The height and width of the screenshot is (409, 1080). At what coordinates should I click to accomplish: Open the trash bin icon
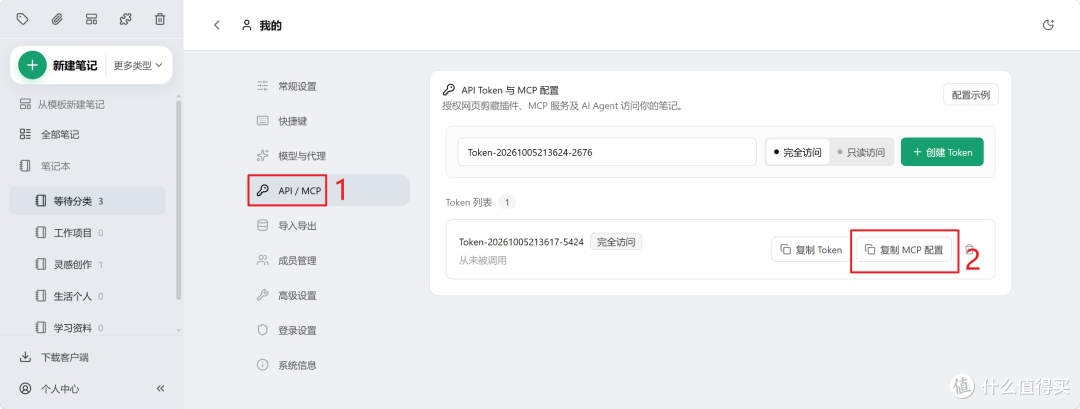point(160,19)
